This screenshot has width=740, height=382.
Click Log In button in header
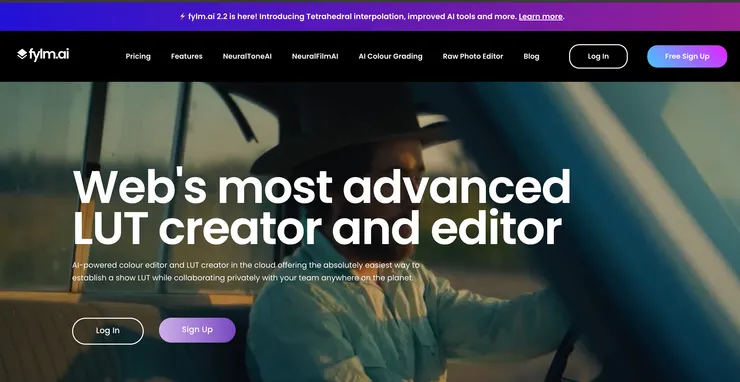pos(598,56)
